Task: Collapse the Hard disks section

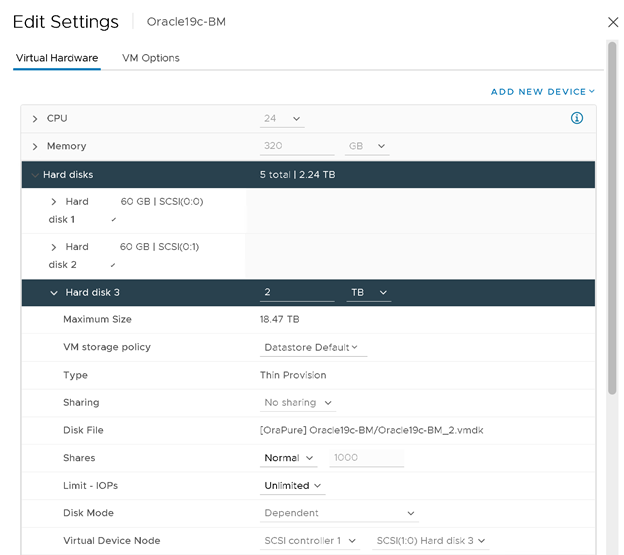Action: pos(35,175)
